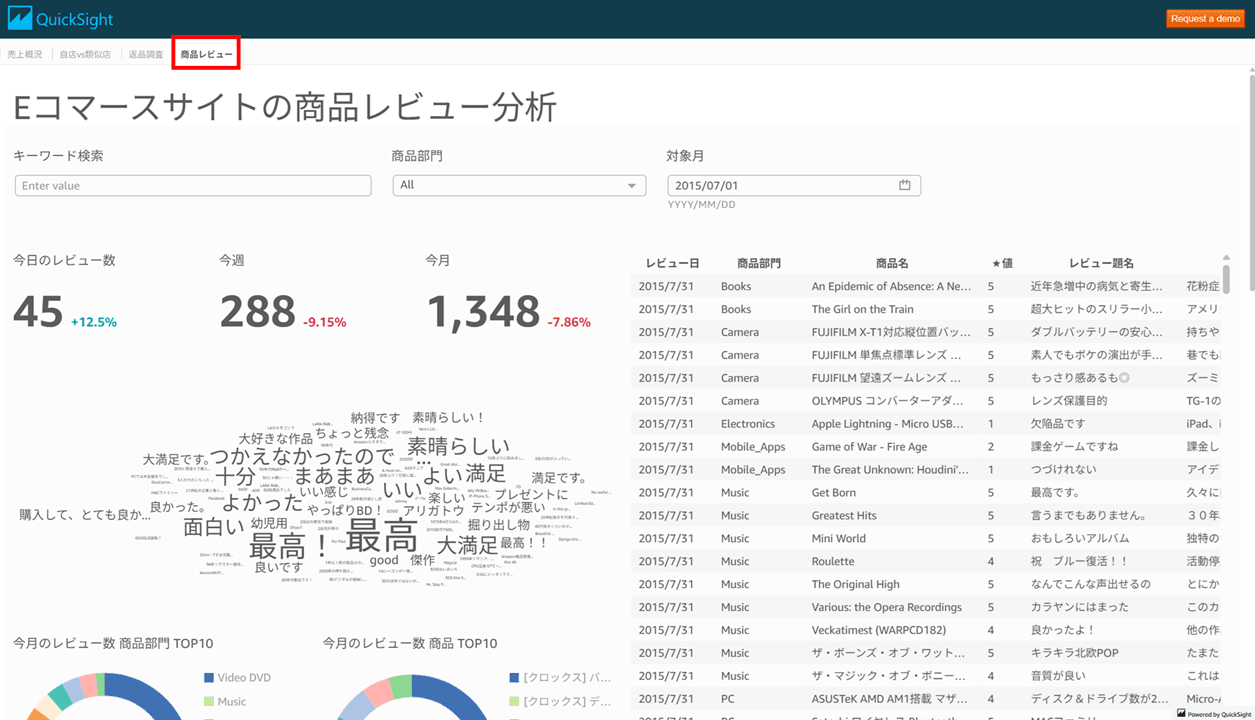1255x720 pixels.
Task: Switch to the 返品調査 tab
Action: pyautogui.click(x=146, y=54)
